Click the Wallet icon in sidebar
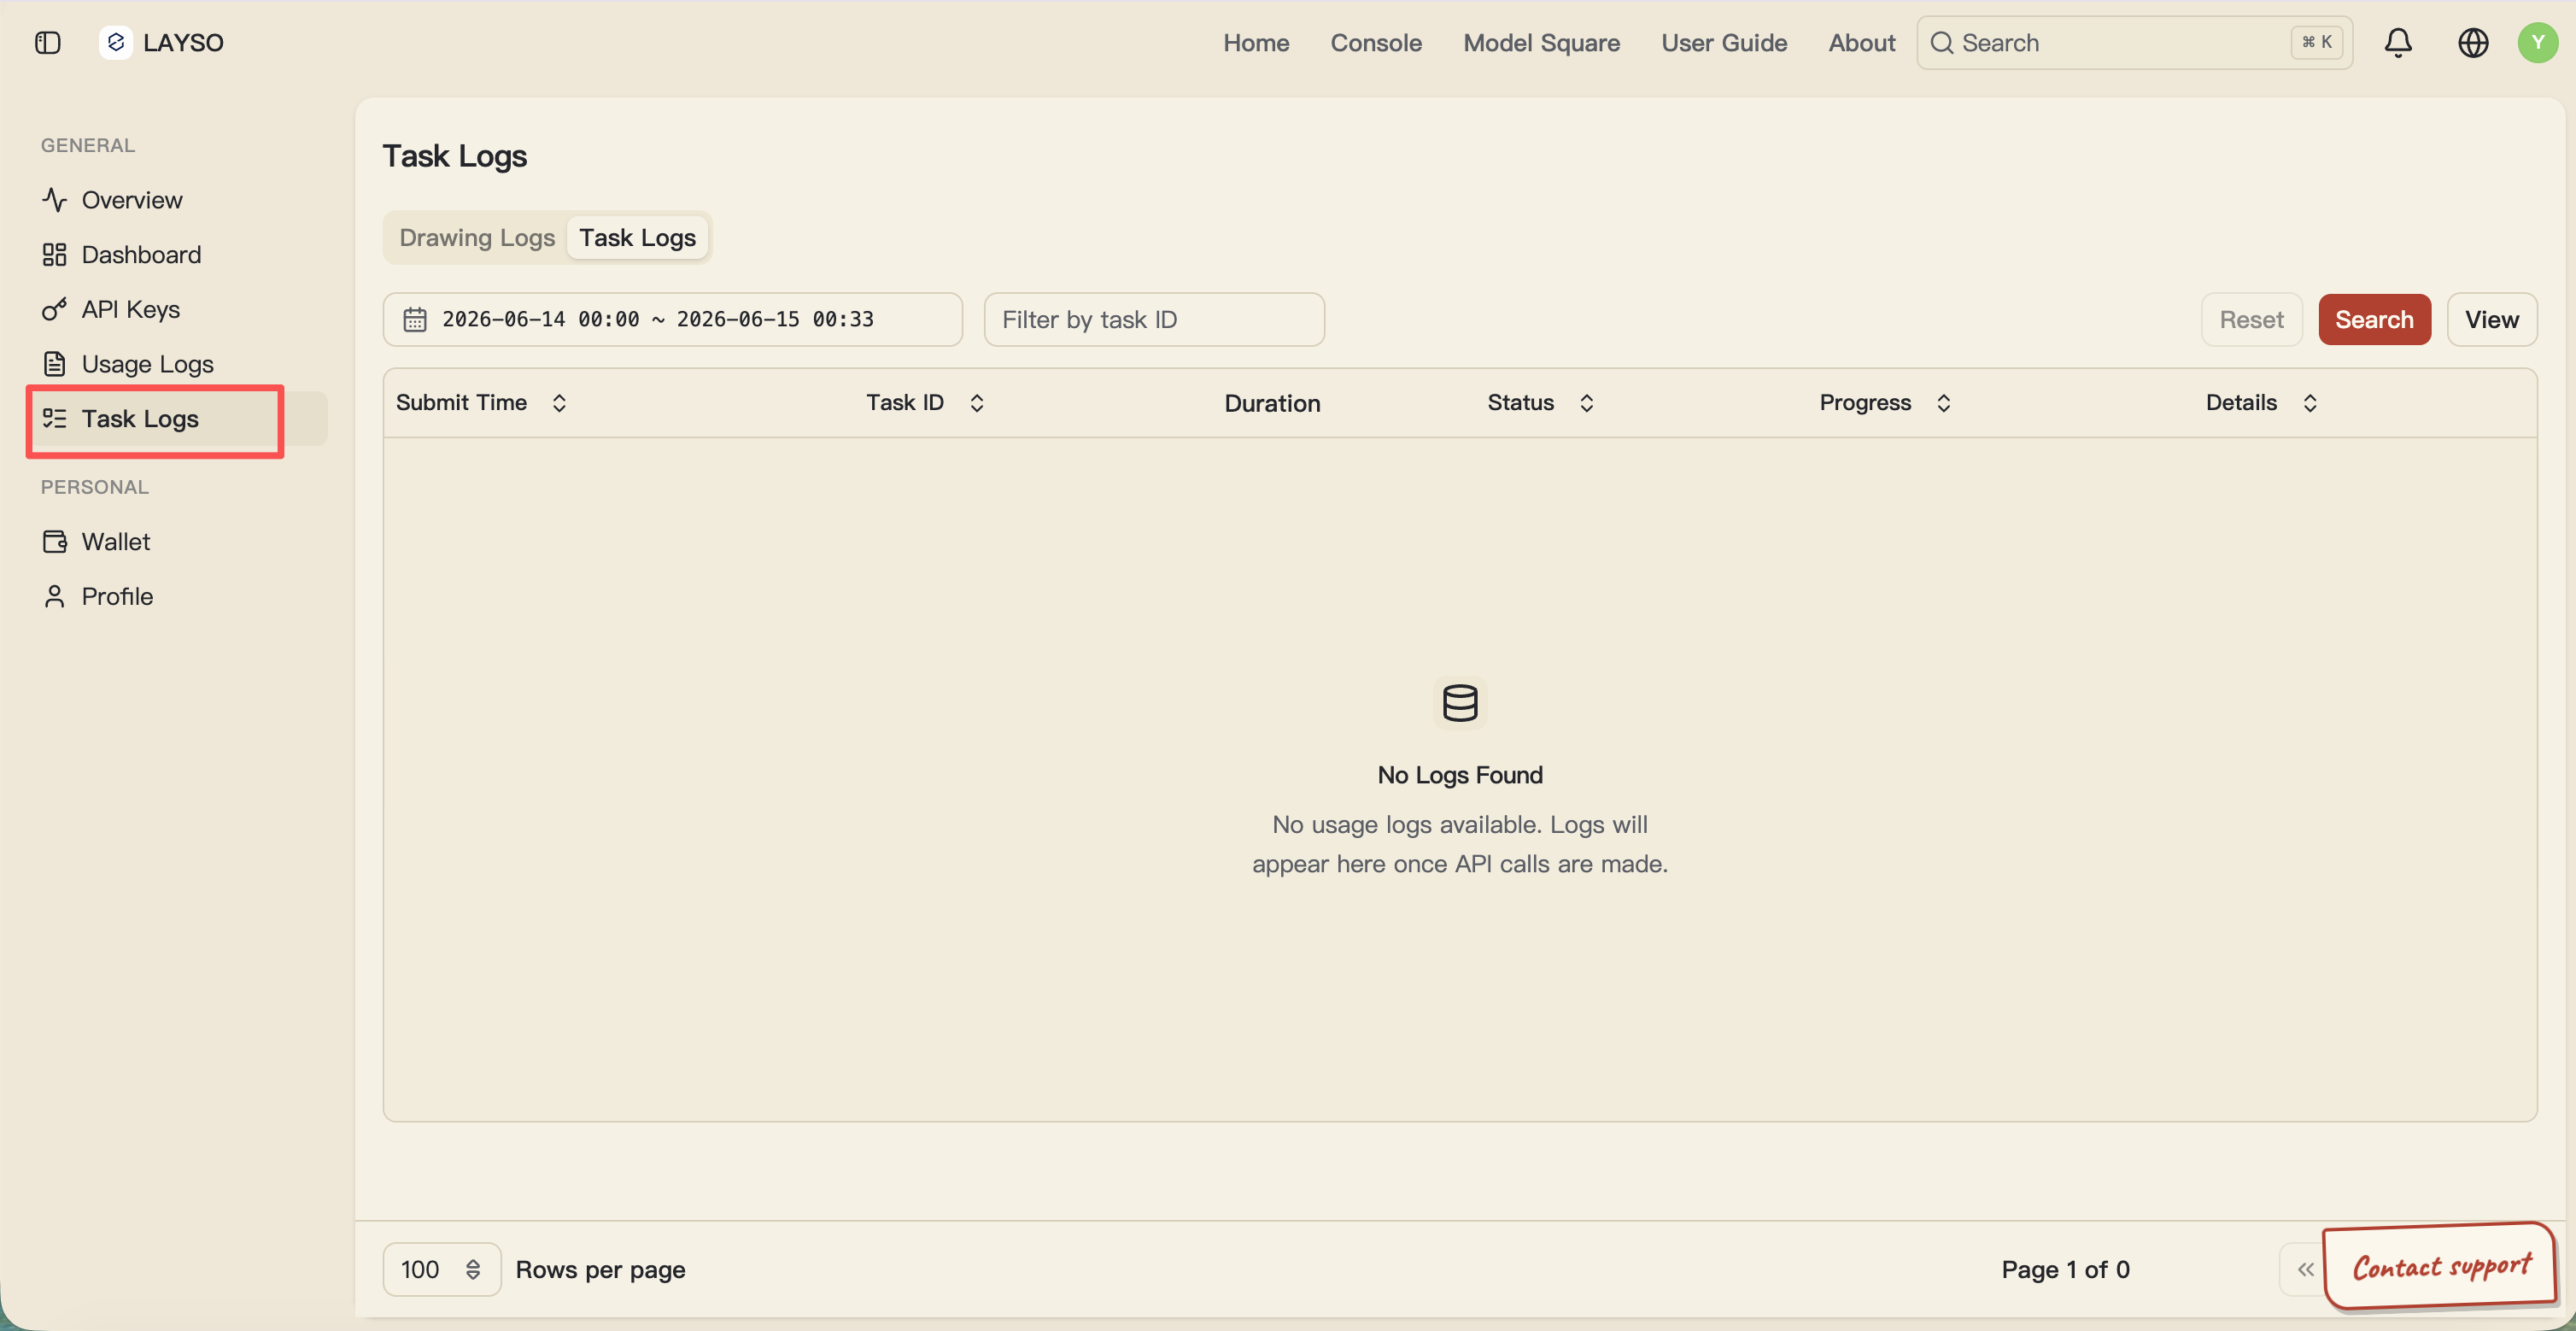The height and width of the screenshot is (1331, 2576). coord(55,541)
